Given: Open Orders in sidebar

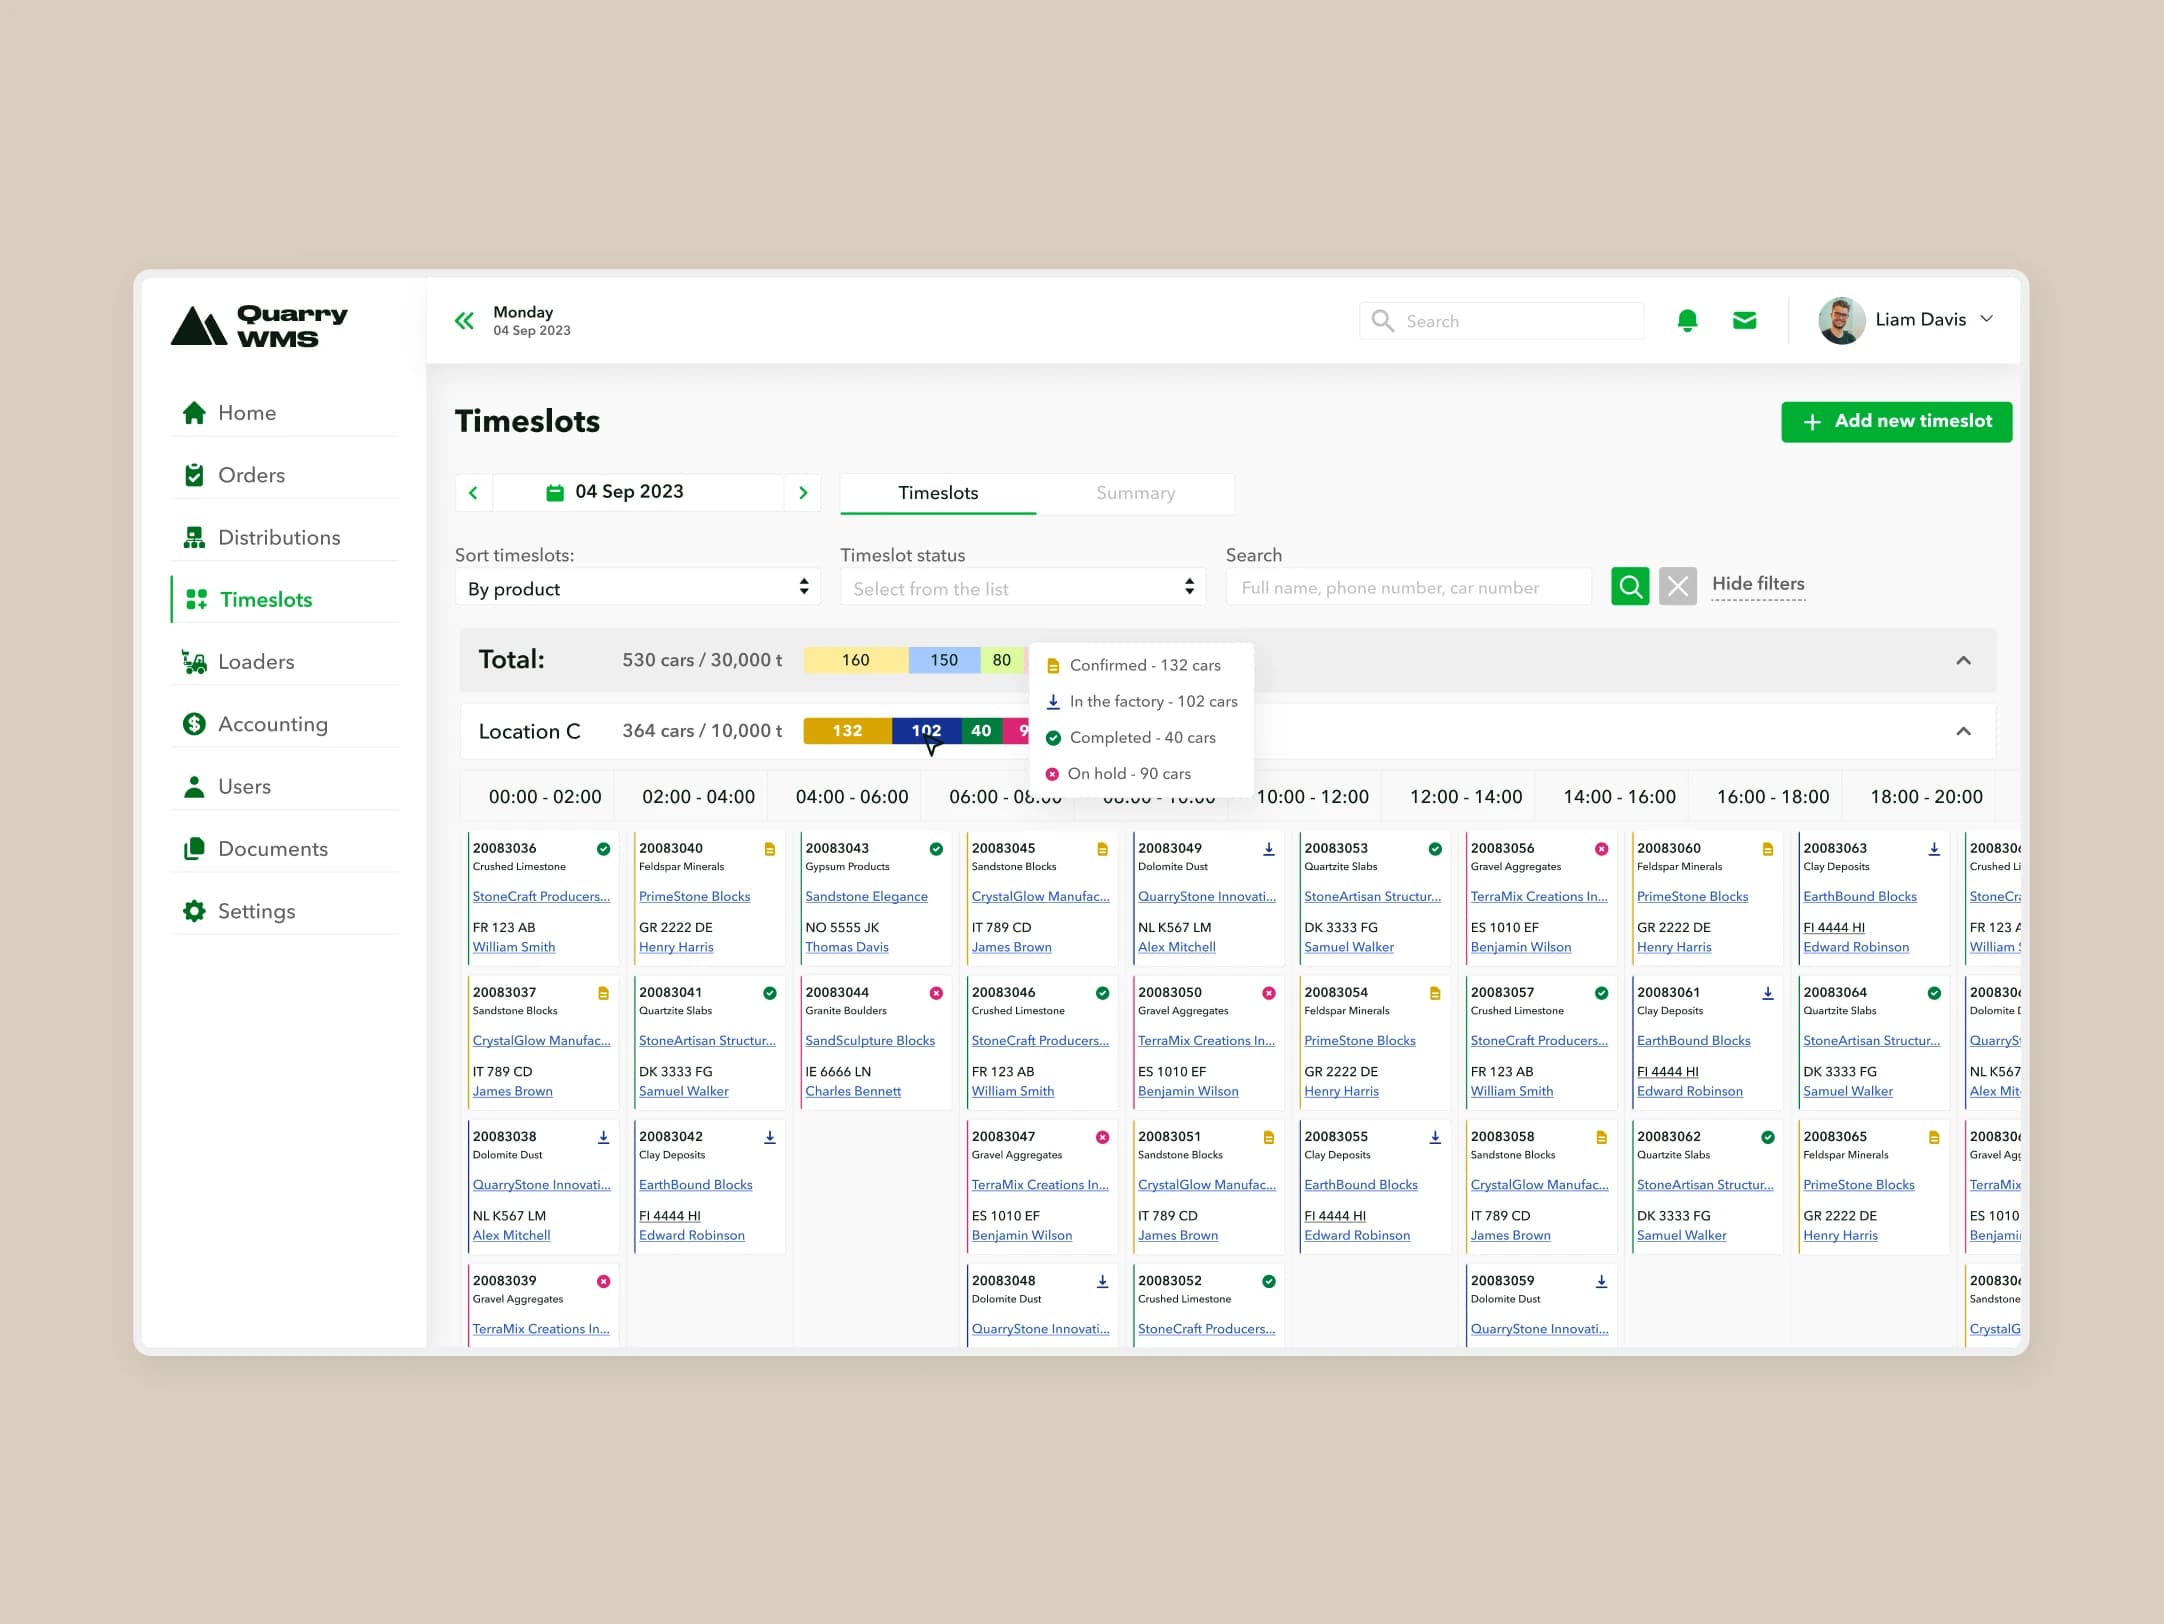Looking at the screenshot, I should click(285, 475).
